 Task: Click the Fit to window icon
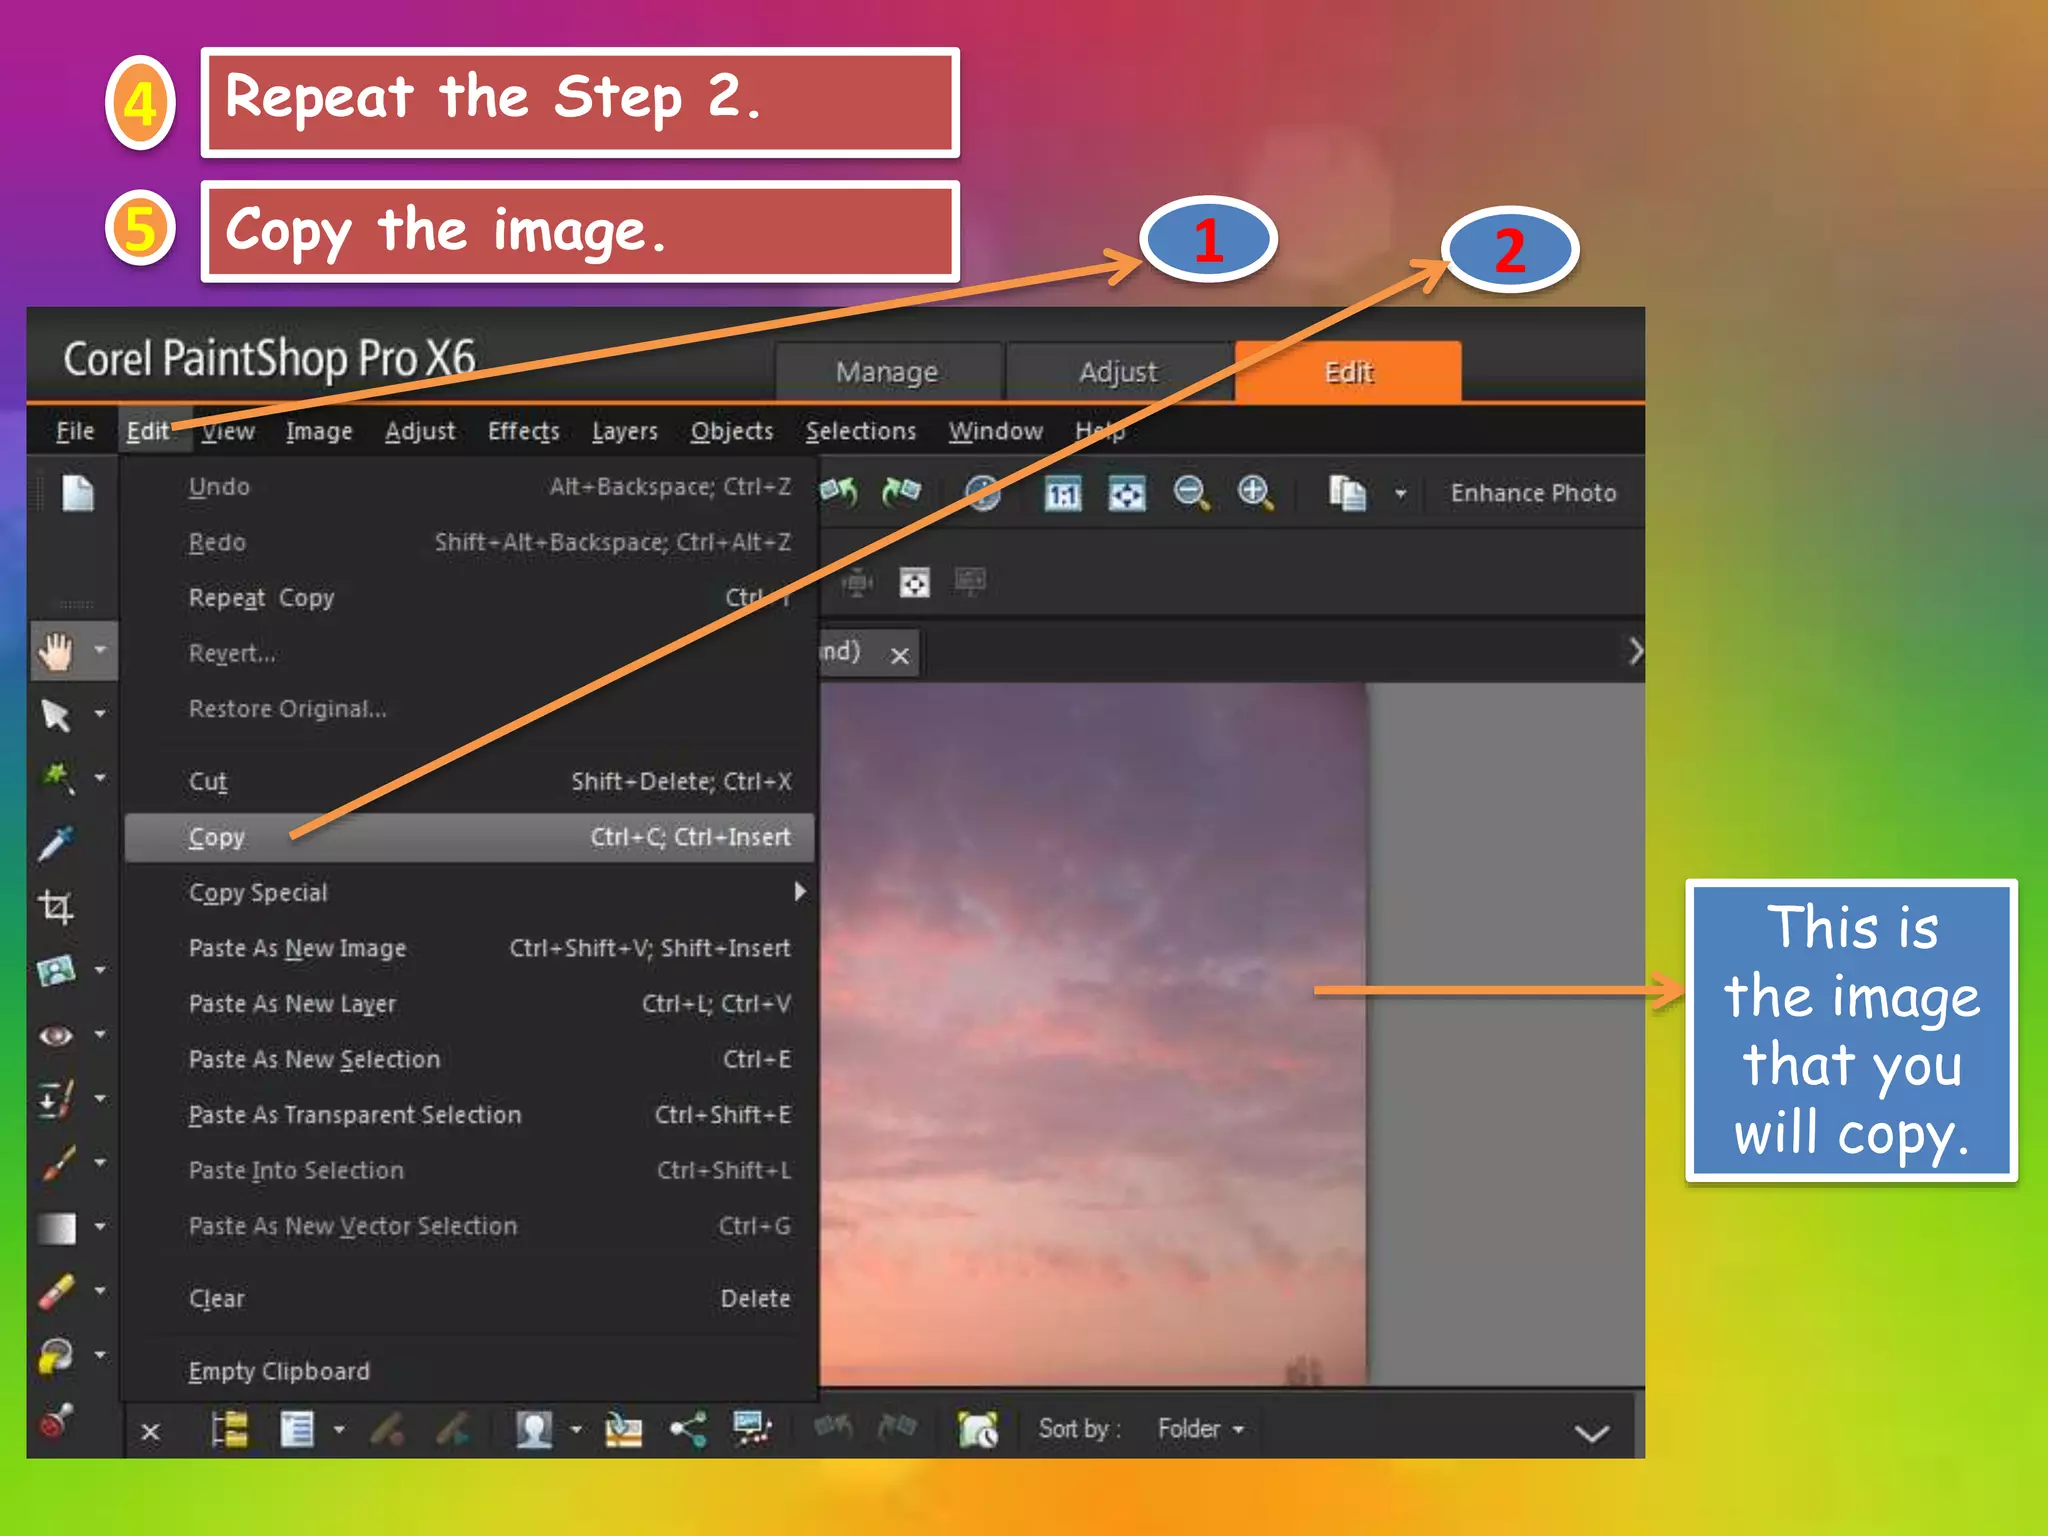pyautogui.click(x=1126, y=494)
